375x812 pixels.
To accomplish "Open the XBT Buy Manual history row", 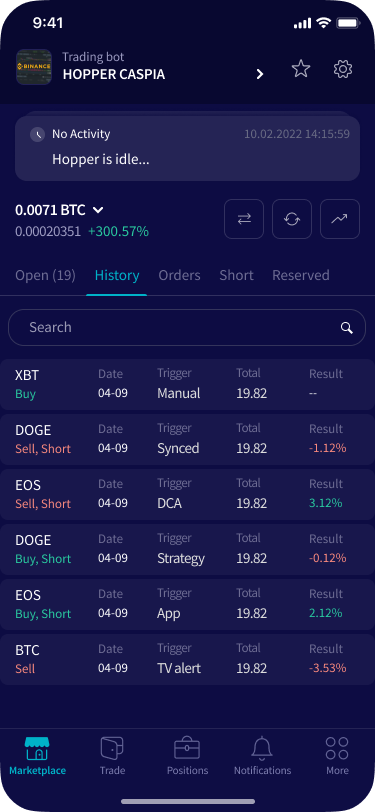I will pos(188,384).
